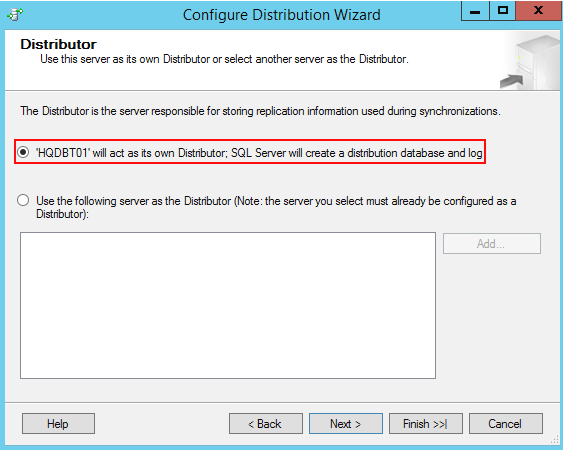The image size is (563, 451).
Task: Click the Add... button
Action: [x=492, y=244]
